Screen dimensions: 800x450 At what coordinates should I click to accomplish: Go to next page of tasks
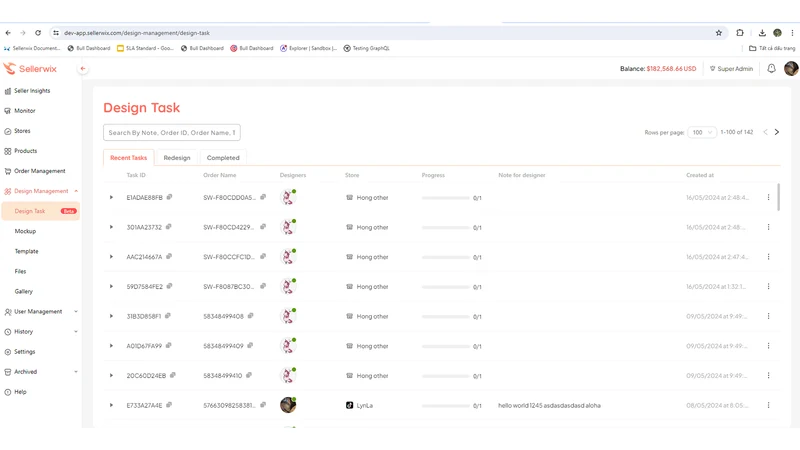coord(777,132)
